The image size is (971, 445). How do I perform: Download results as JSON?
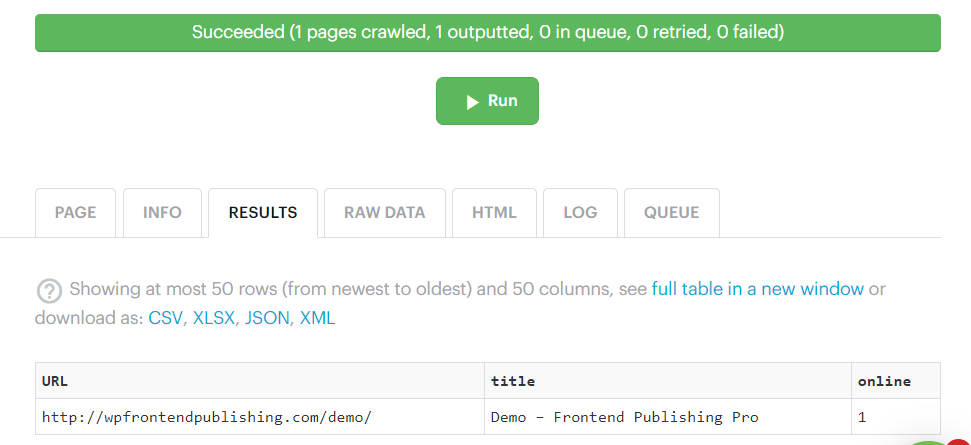pos(267,319)
